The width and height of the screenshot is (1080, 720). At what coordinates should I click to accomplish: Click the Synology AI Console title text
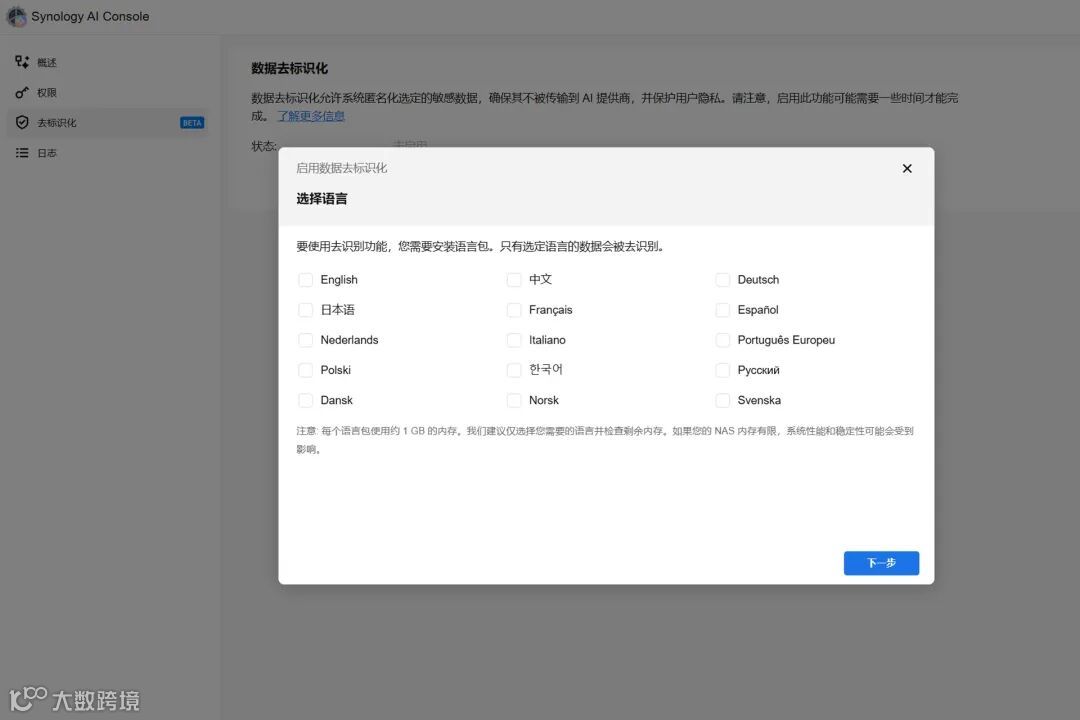tap(90, 17)
